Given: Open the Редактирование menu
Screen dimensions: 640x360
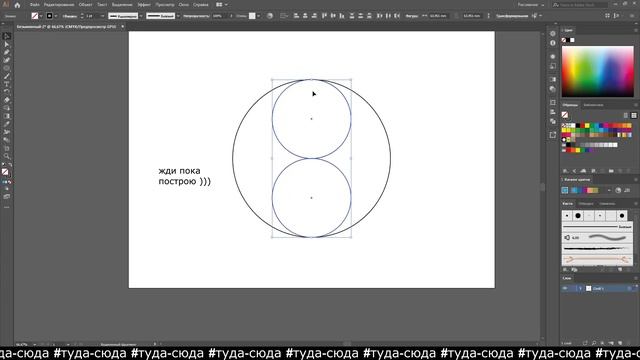Looking at the screenshot, I should [x=59, y=5].
